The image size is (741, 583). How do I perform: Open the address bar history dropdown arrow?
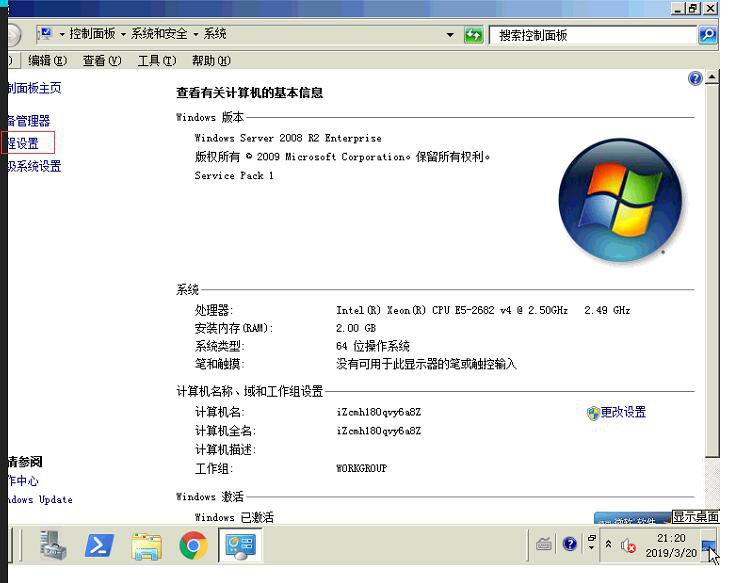click(x=450, y=35)
